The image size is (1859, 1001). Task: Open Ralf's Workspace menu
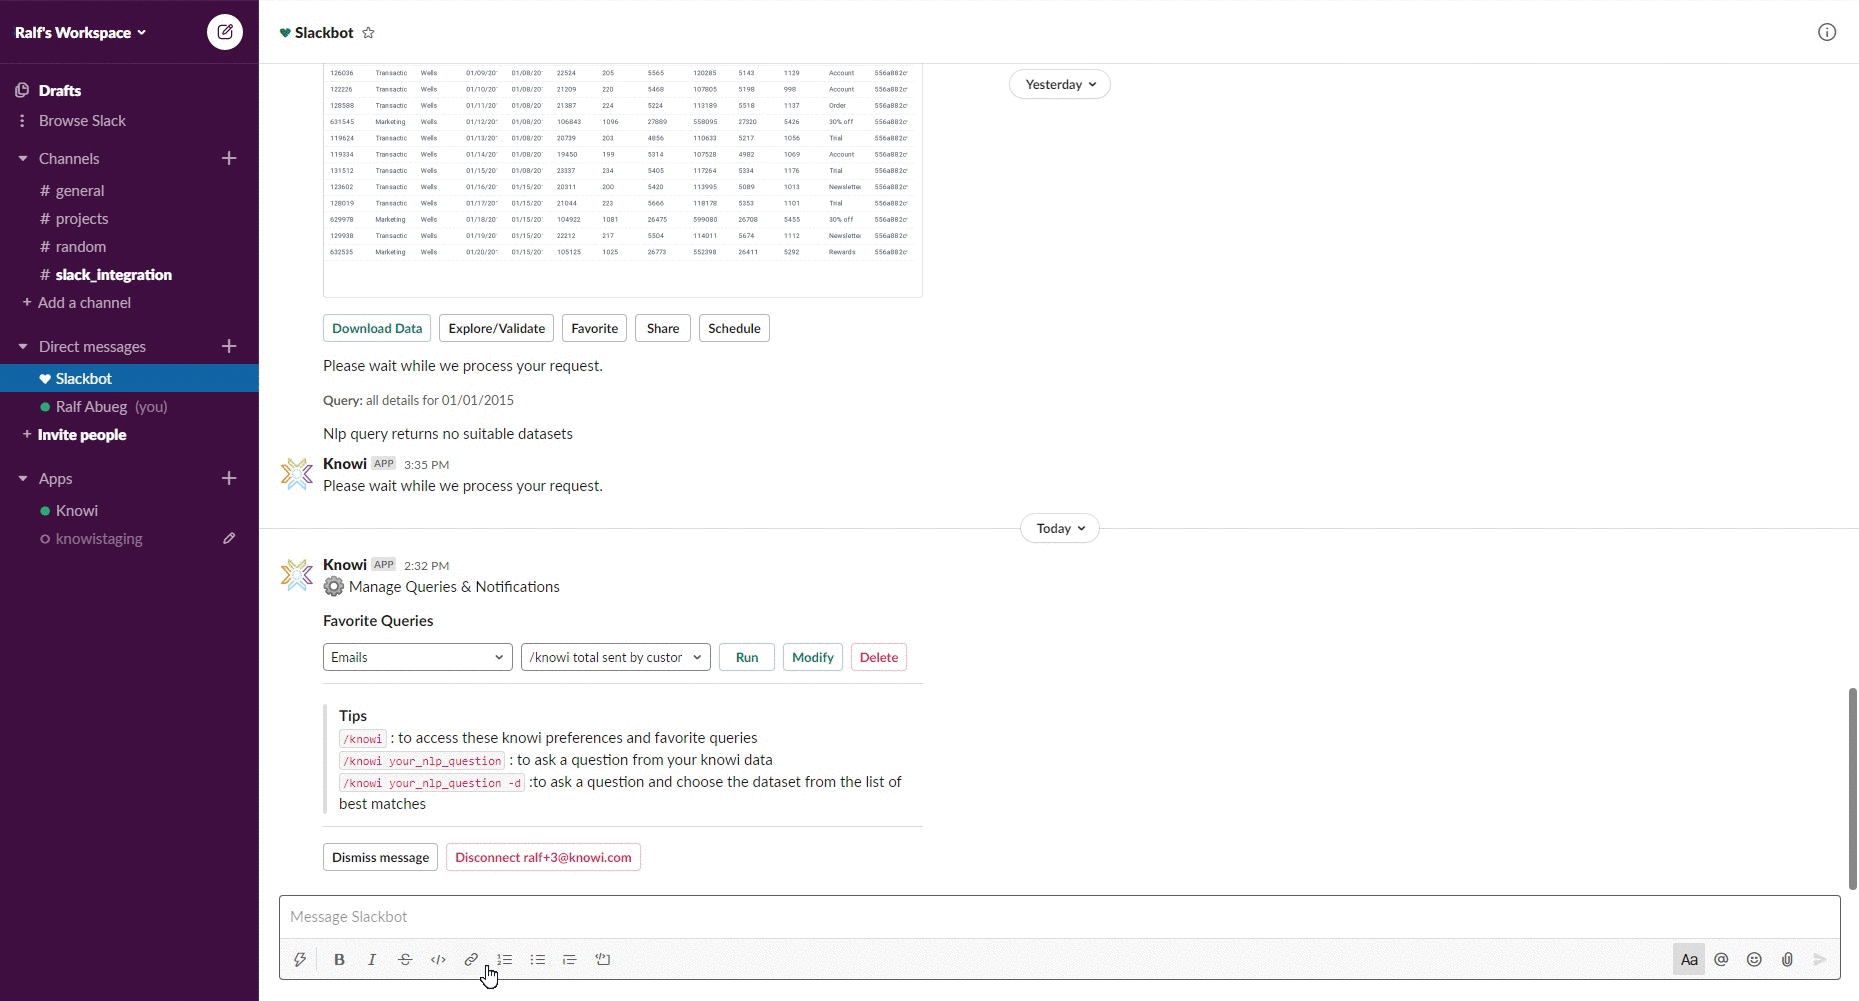pos(80,32)
